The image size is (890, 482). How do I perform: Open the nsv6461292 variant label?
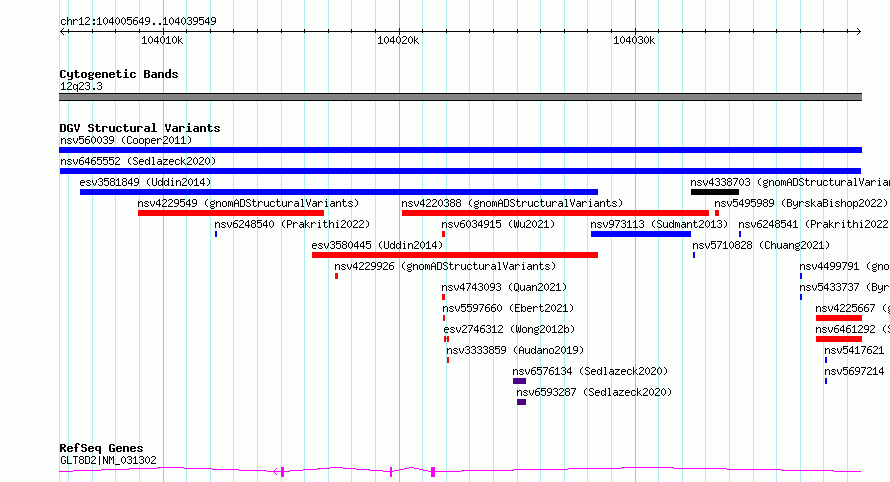coord(853,329)
